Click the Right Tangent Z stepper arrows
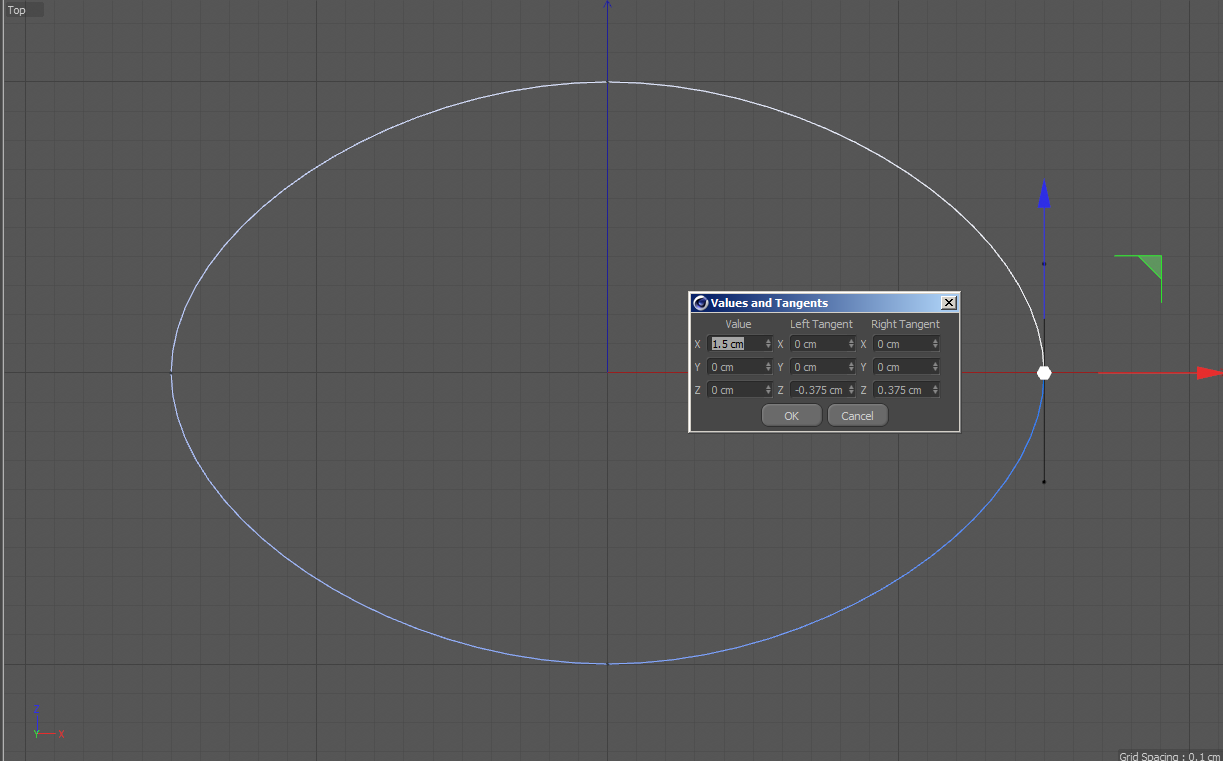This screenshot has height=761, width=1223. [935, 390]
